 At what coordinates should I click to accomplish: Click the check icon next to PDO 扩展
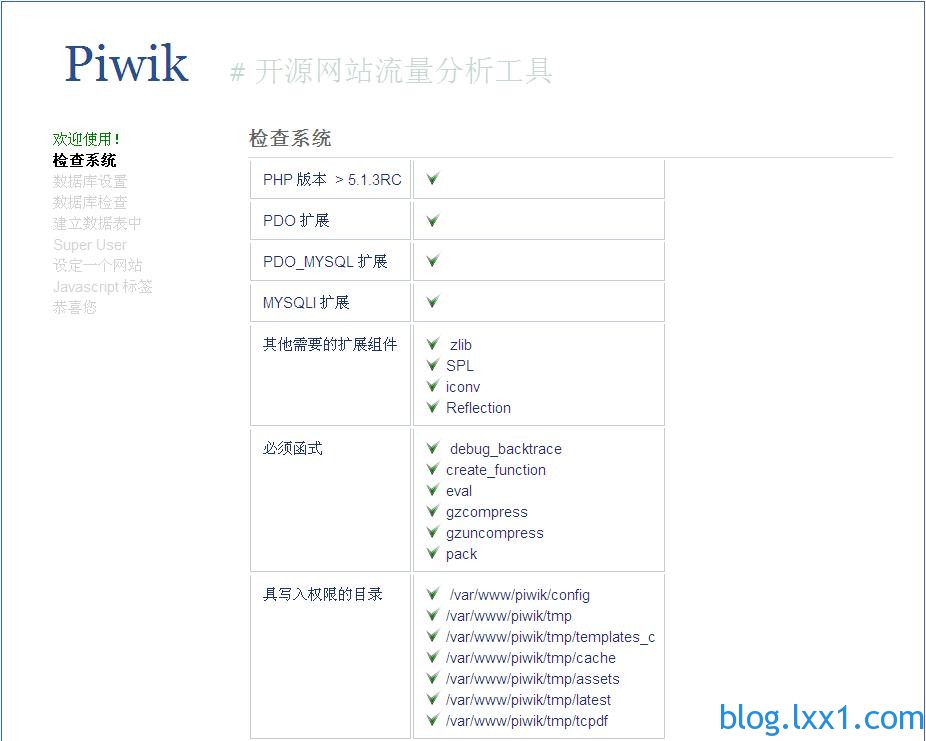[x=433, y=220]
